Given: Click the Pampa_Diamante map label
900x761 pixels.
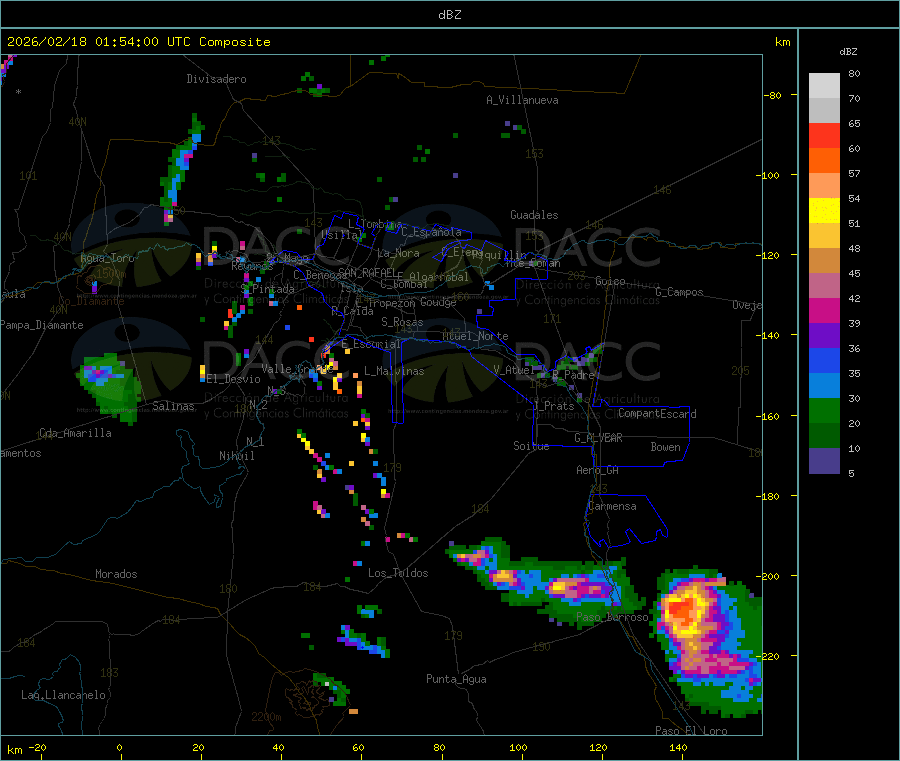Looking at the screenshot, I should [x=42, y=325].
